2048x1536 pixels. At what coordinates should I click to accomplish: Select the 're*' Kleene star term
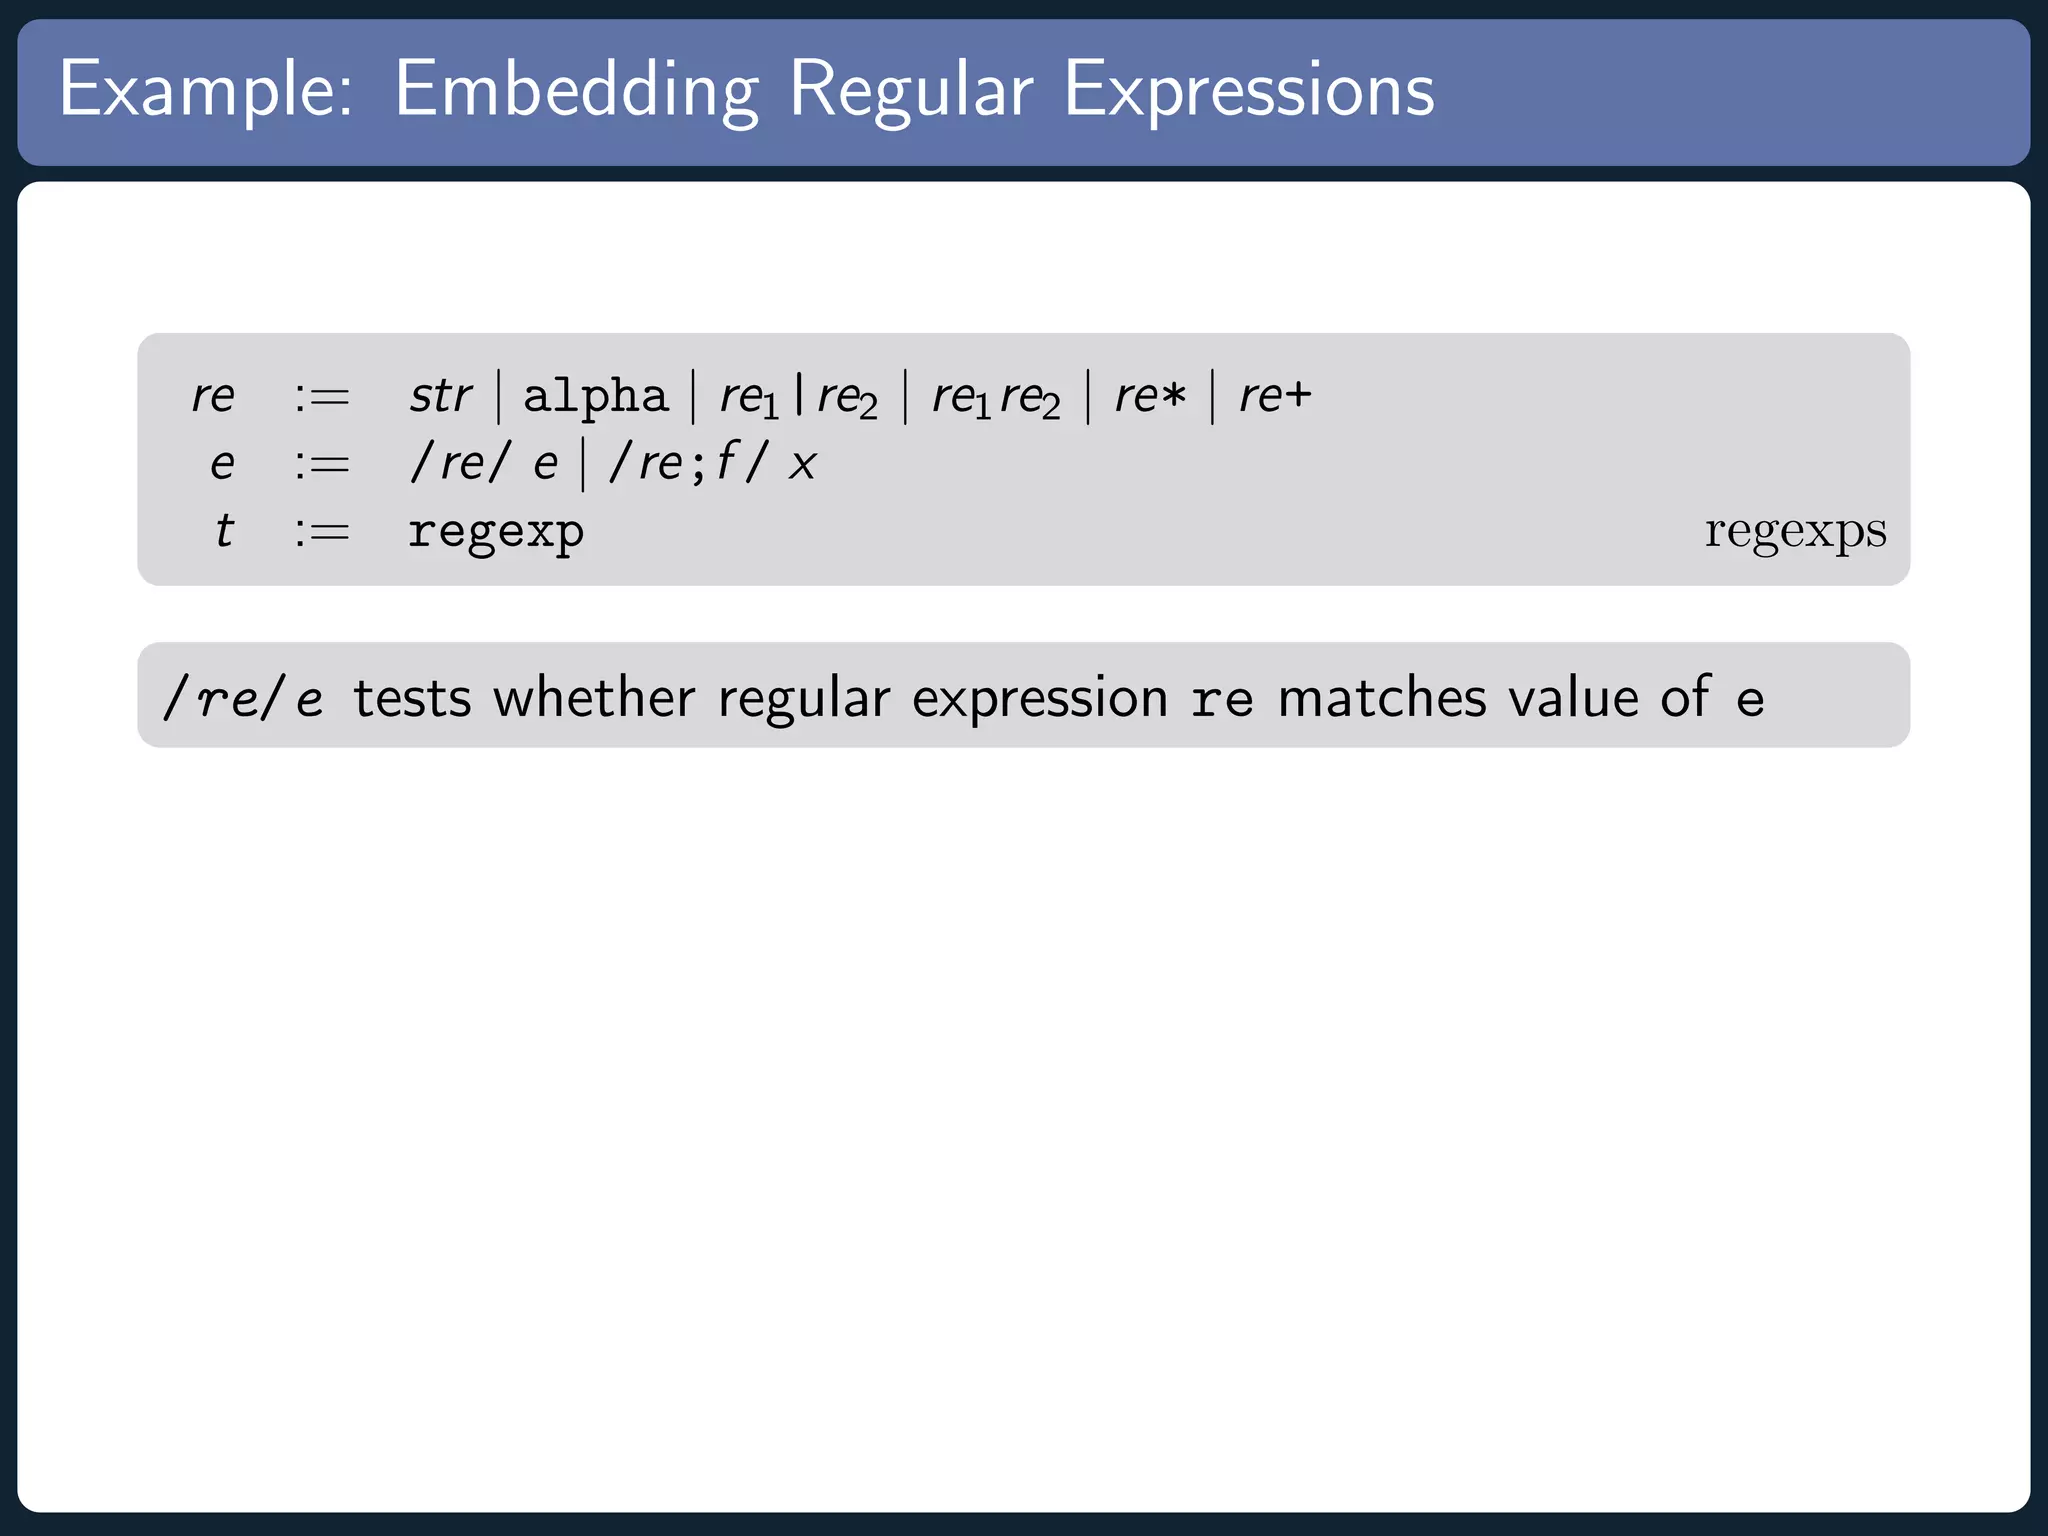(1150, 397)
